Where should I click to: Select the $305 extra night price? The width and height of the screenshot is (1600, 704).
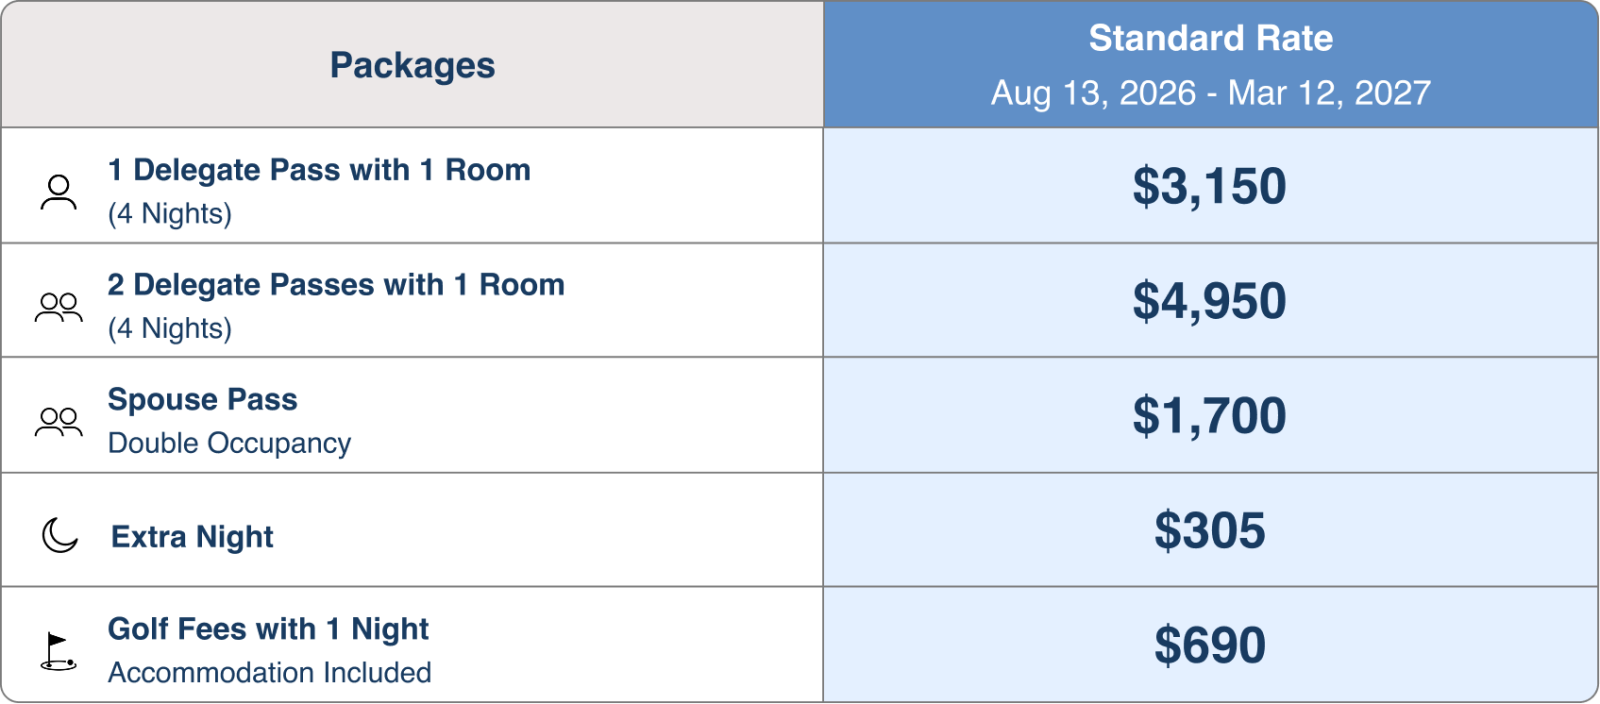click(x=1210, y=530)
